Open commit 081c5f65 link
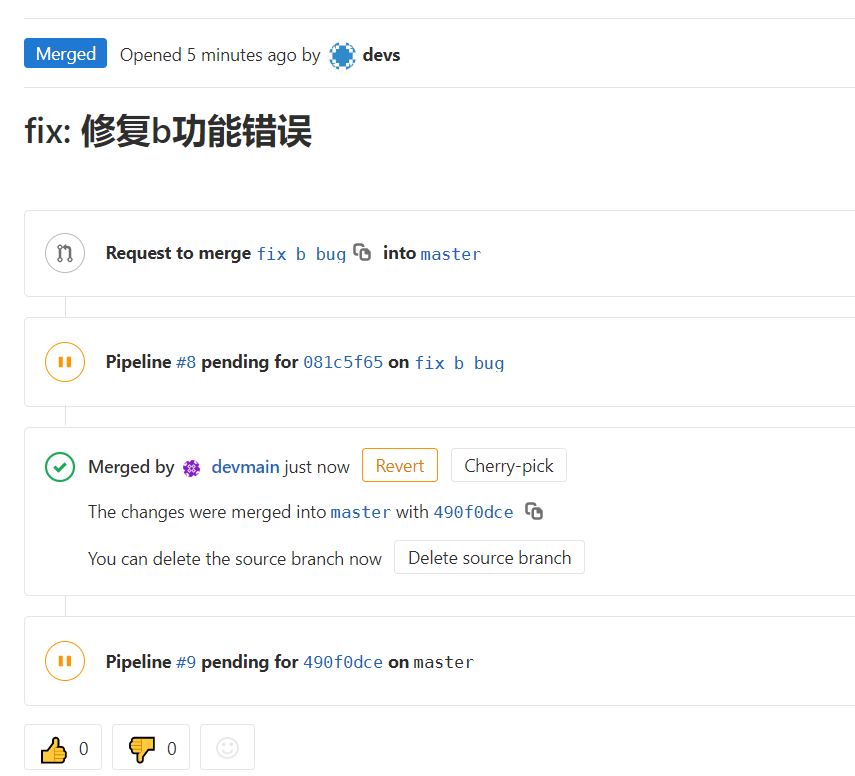This screenshot has width=855, height=776. 343,362
